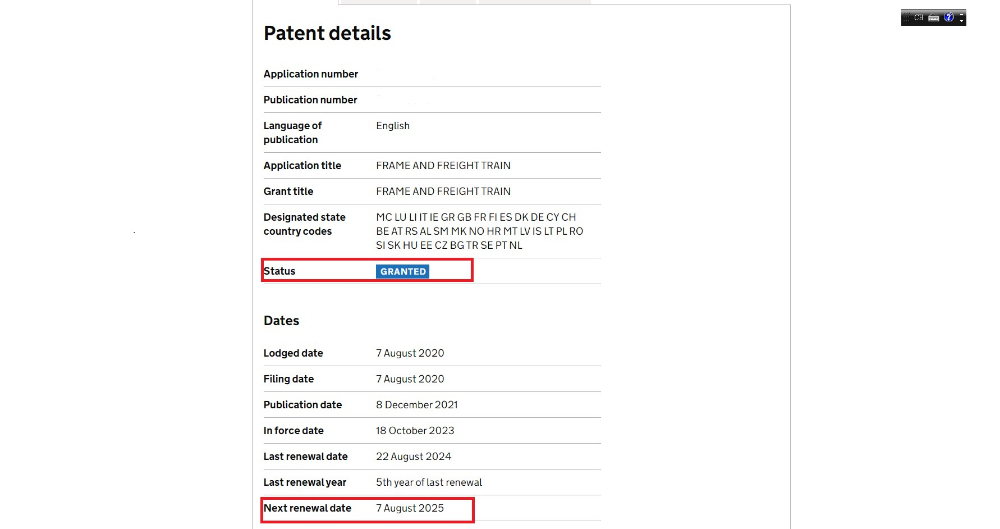Open the language bar keyboard icon

[934, 17]
